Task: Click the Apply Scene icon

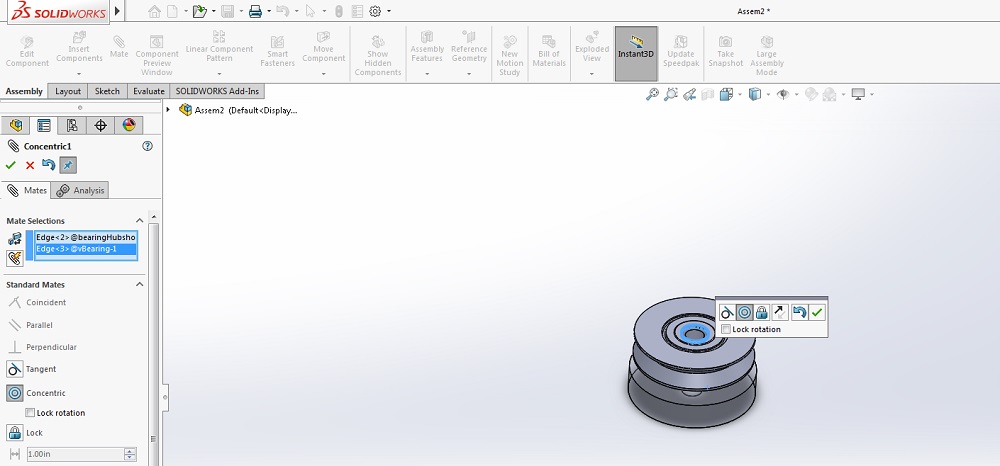Action: coord(829,94)
